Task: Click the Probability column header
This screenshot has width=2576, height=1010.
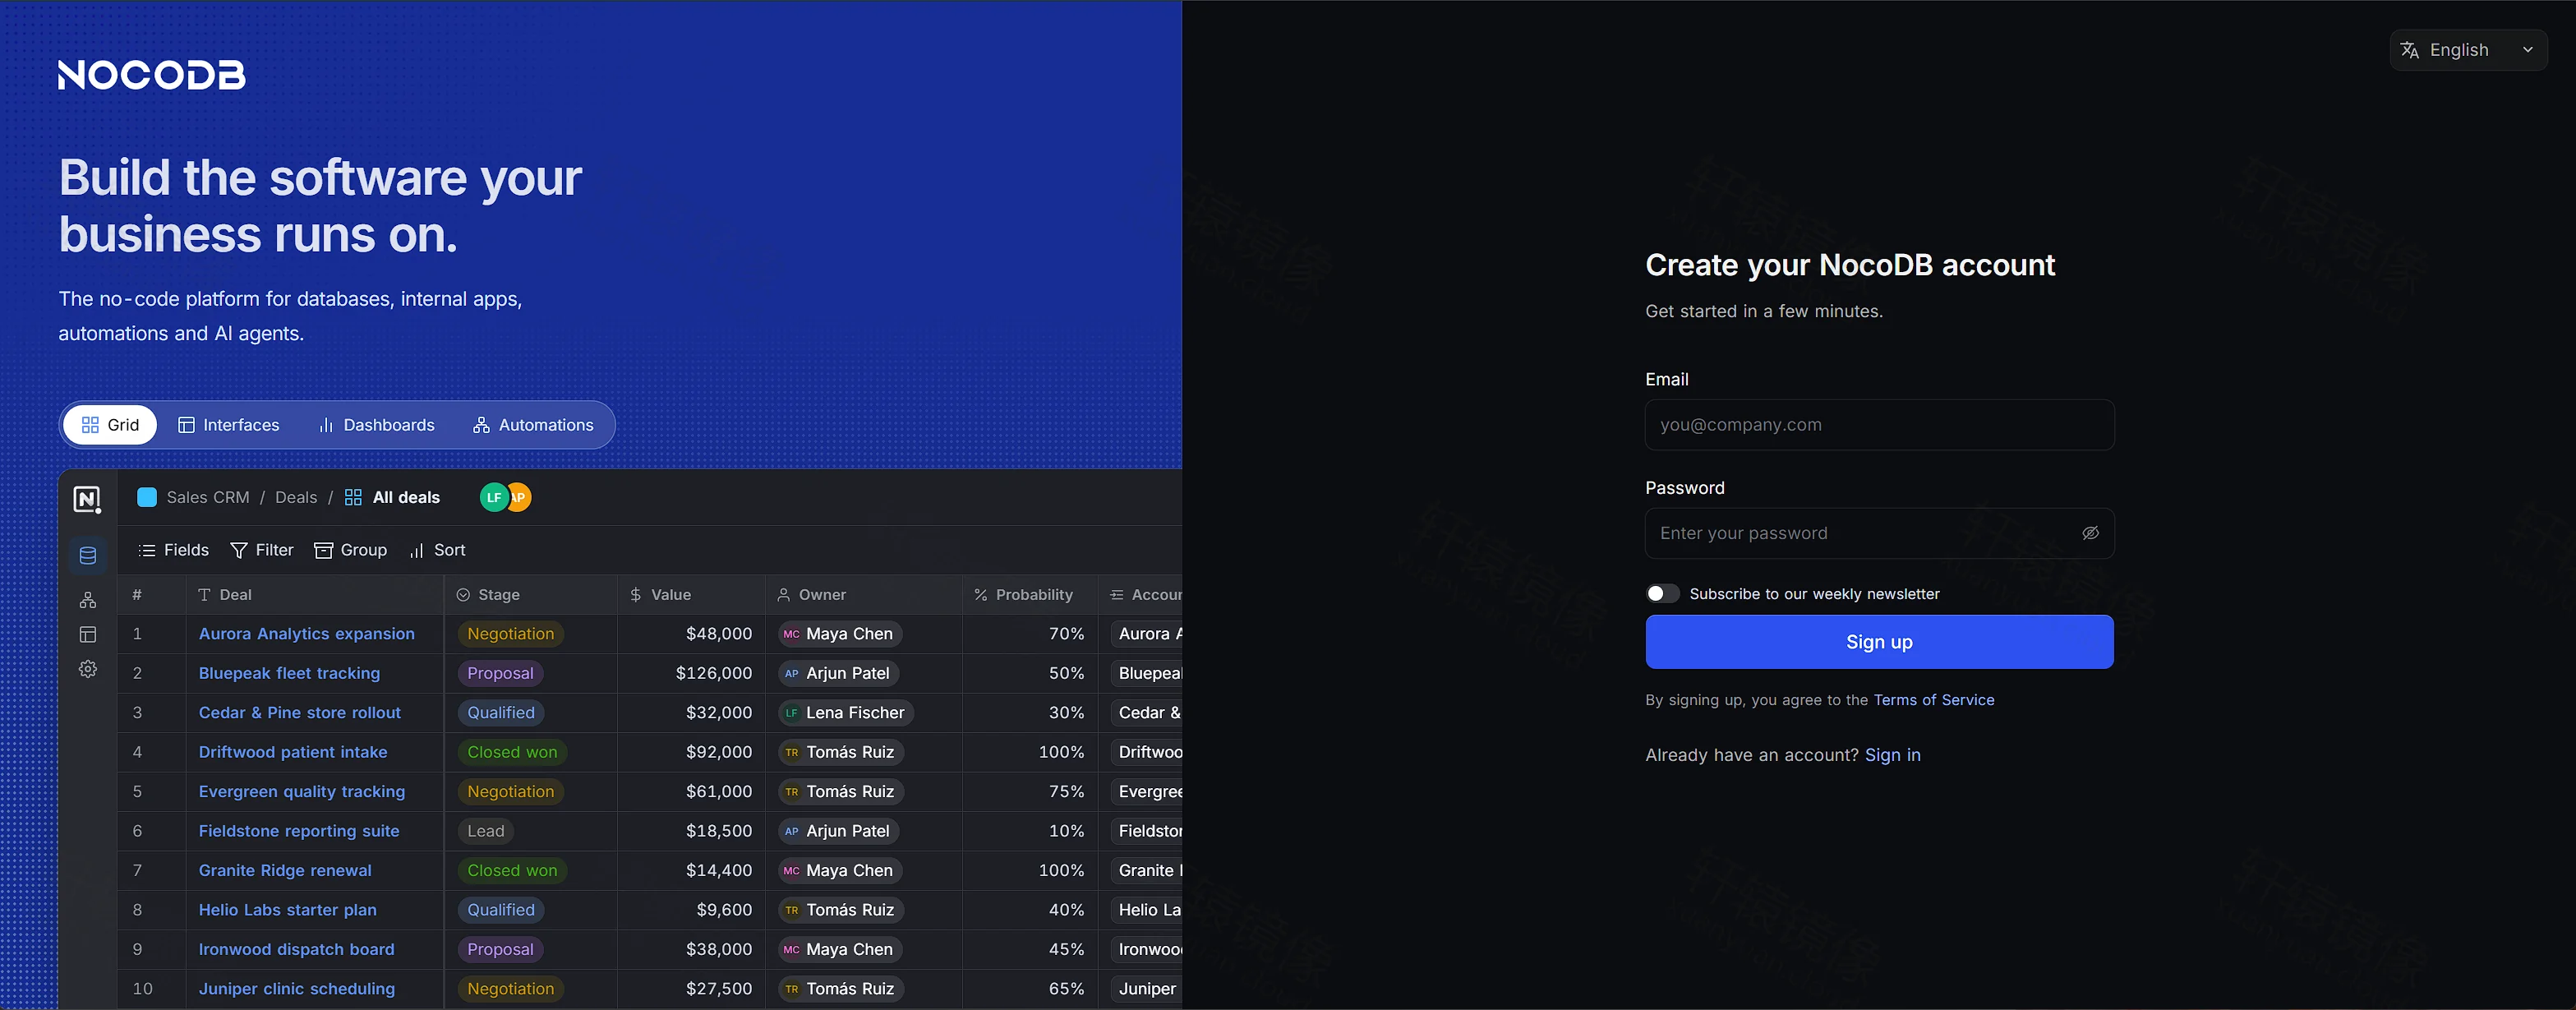Action: click(1030, 594)
